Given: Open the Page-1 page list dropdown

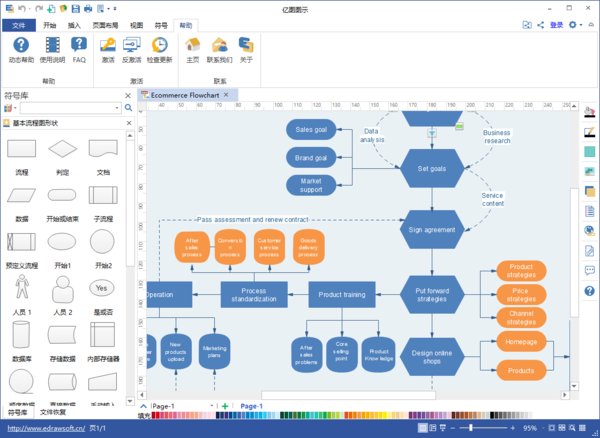Looking at the screenshot, I should (212, 406).
